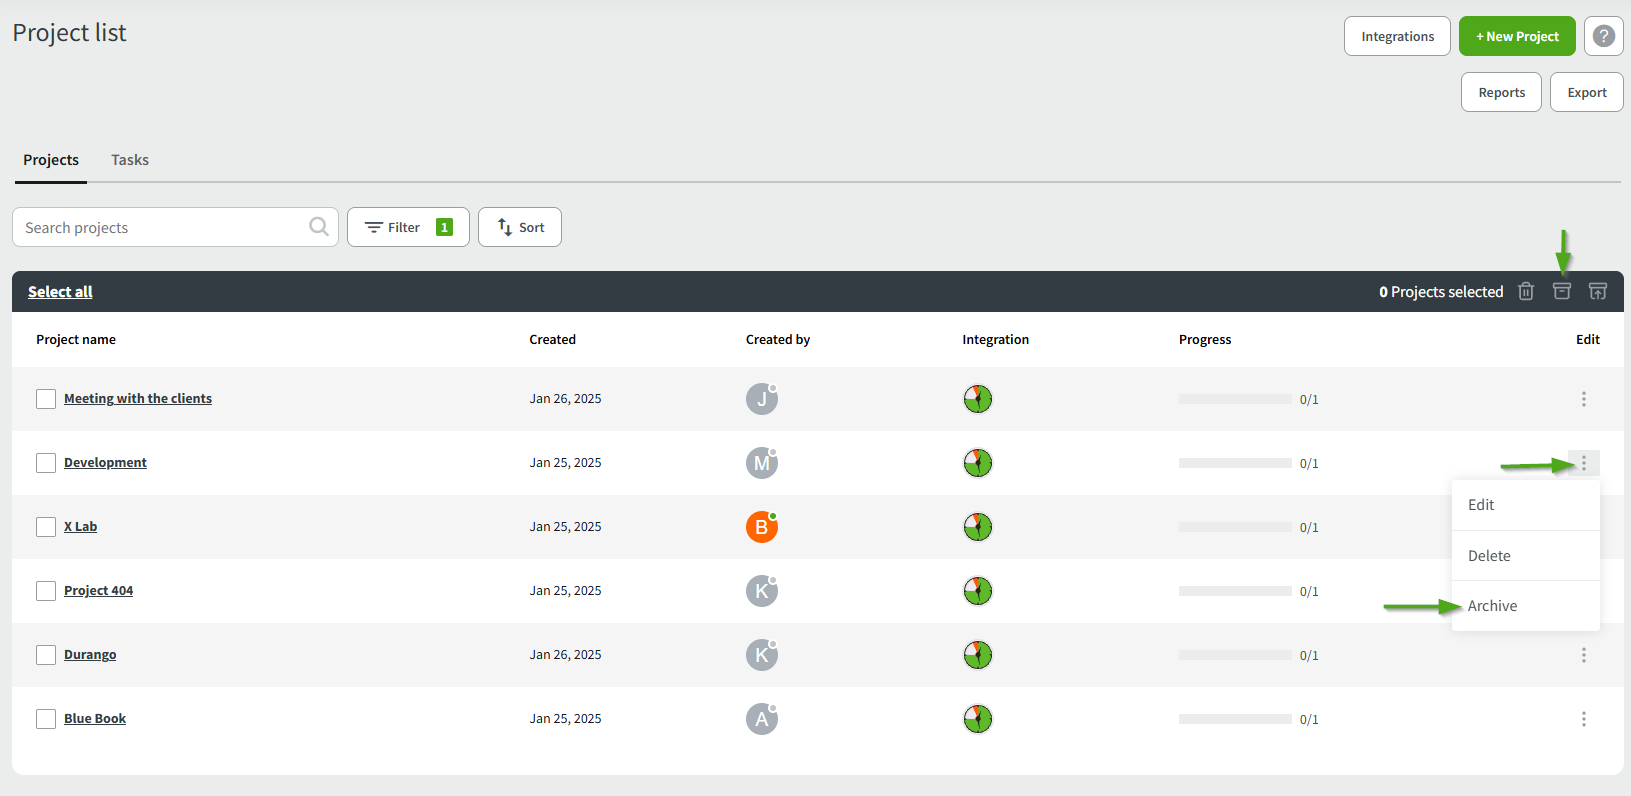Switch to the Tasks tab
Screen dimensions: 1631x796
(130, 160)
